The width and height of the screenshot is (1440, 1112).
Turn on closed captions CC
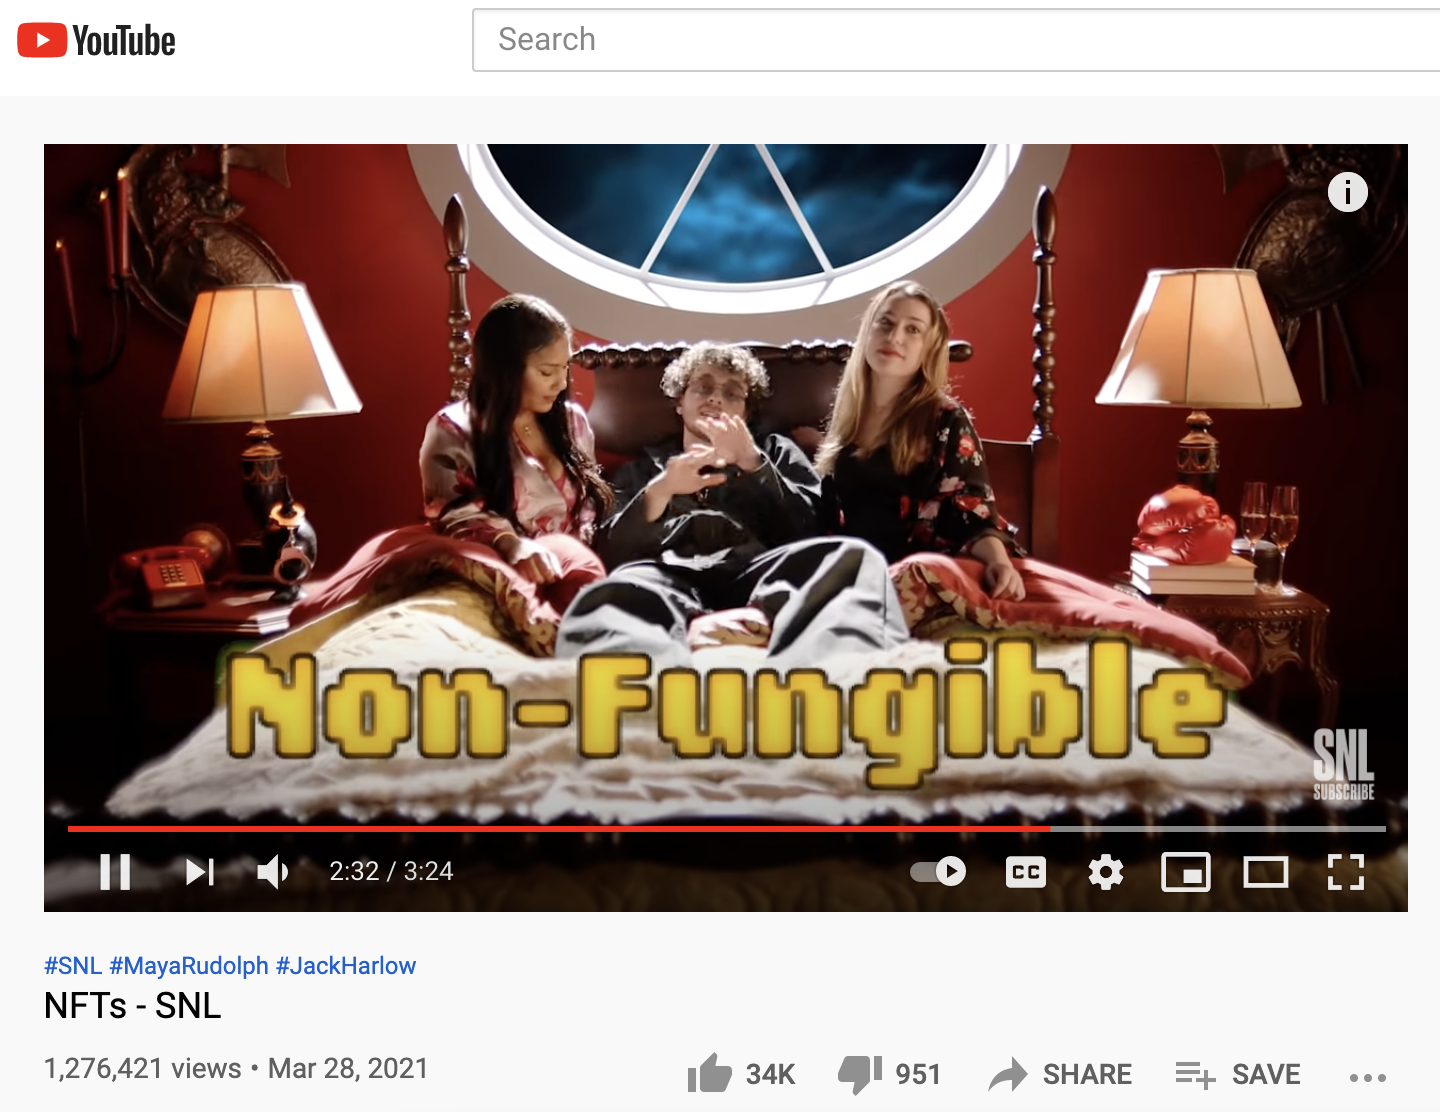tap(1026, 872)
